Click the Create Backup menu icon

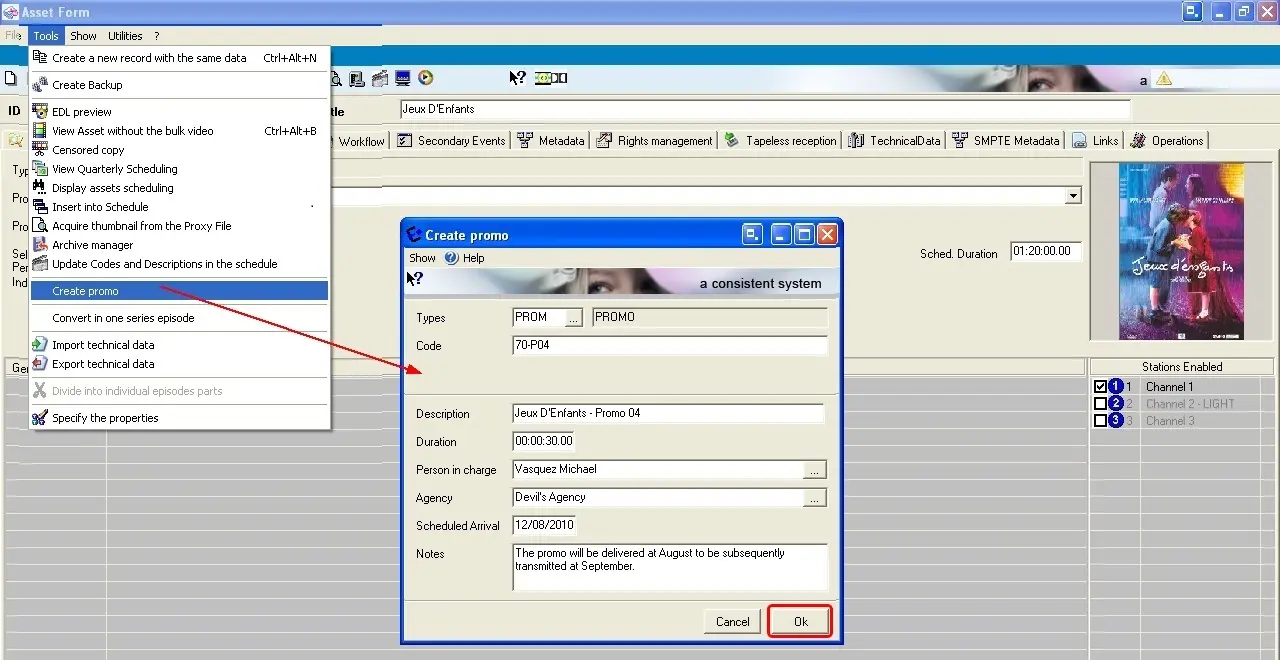(x=40, y=85)
